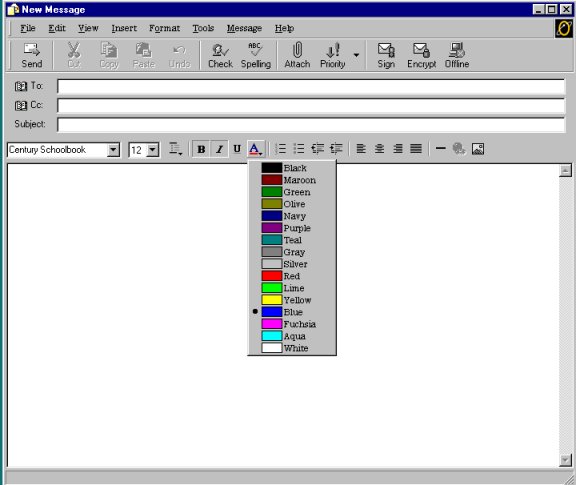Viewport: 576px width, 485px height.
Task: Click the Subject input field
Action: [311, 125]
